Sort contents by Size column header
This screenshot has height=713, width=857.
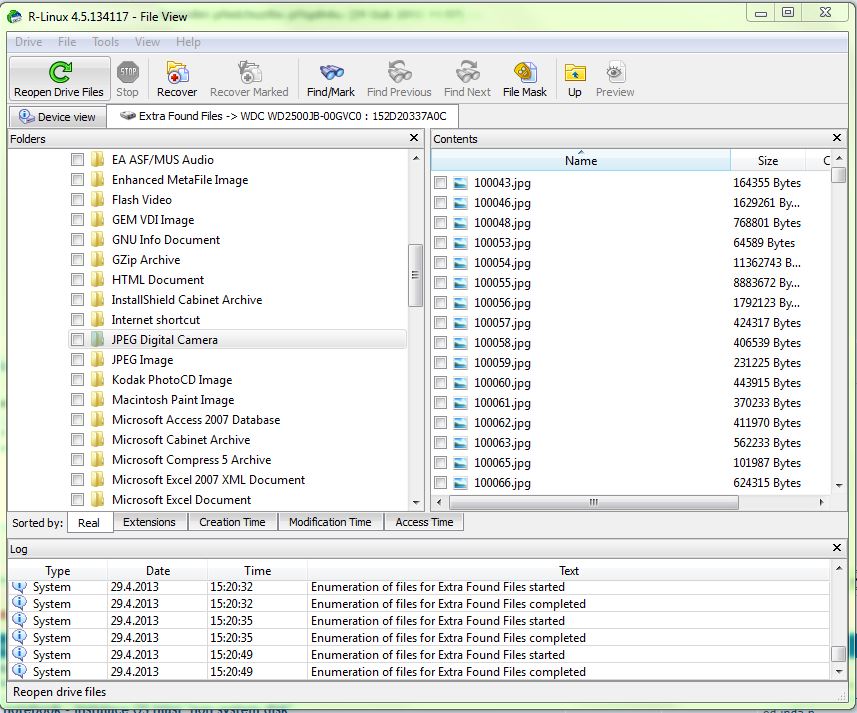768,161
